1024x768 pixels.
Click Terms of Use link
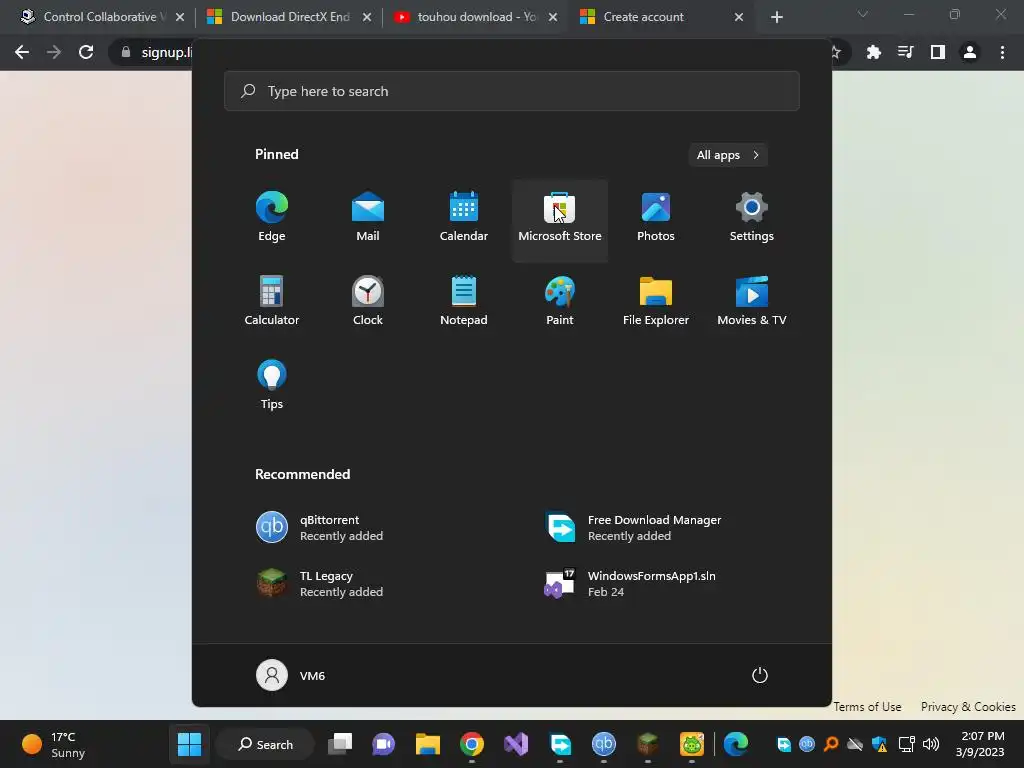pyautogui.click(x=867, y=707)
